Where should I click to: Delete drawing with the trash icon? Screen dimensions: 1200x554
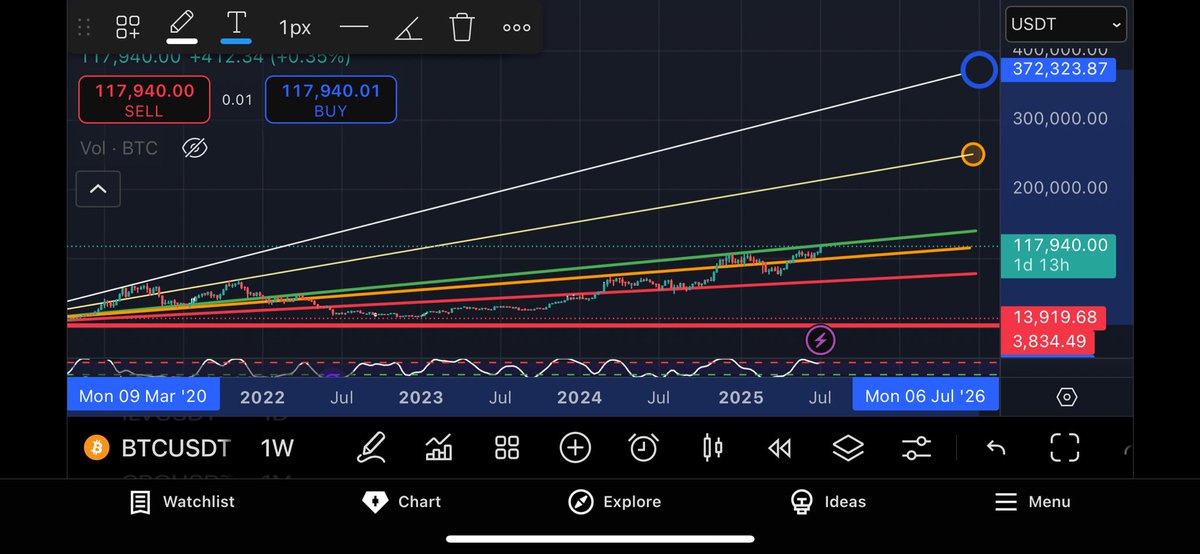coord(461,27)
